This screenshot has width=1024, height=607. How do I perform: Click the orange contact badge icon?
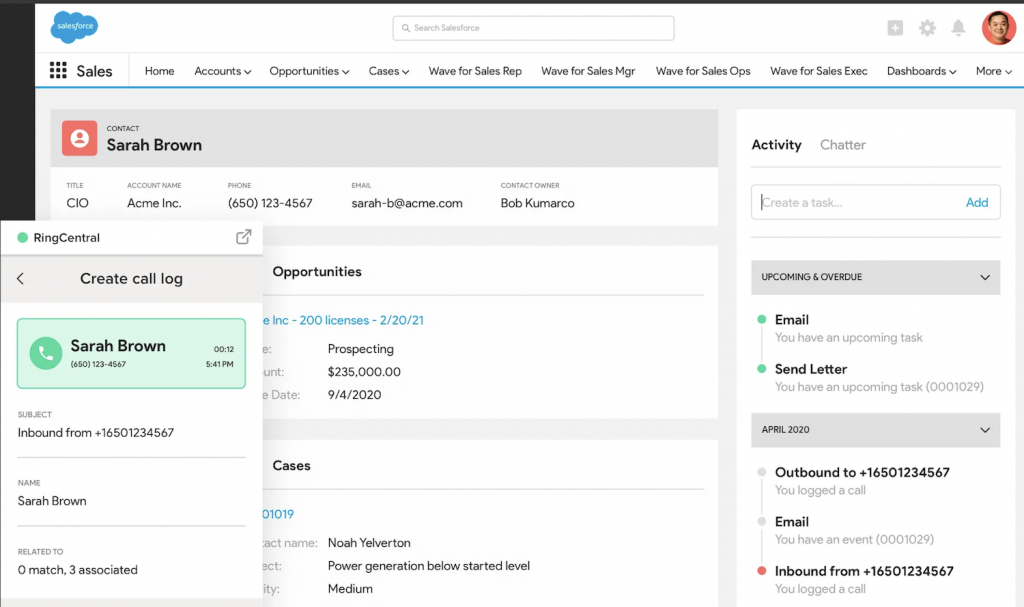tap(79, 138)
